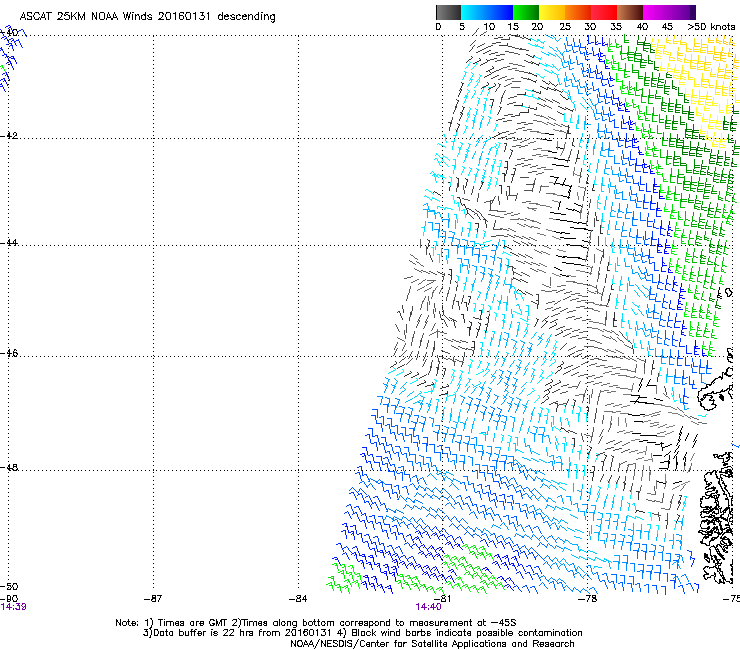Screen dimensions: 740x650
Task: Pick the green 15–20 knots legend swatch
Action: coord(526,12)
